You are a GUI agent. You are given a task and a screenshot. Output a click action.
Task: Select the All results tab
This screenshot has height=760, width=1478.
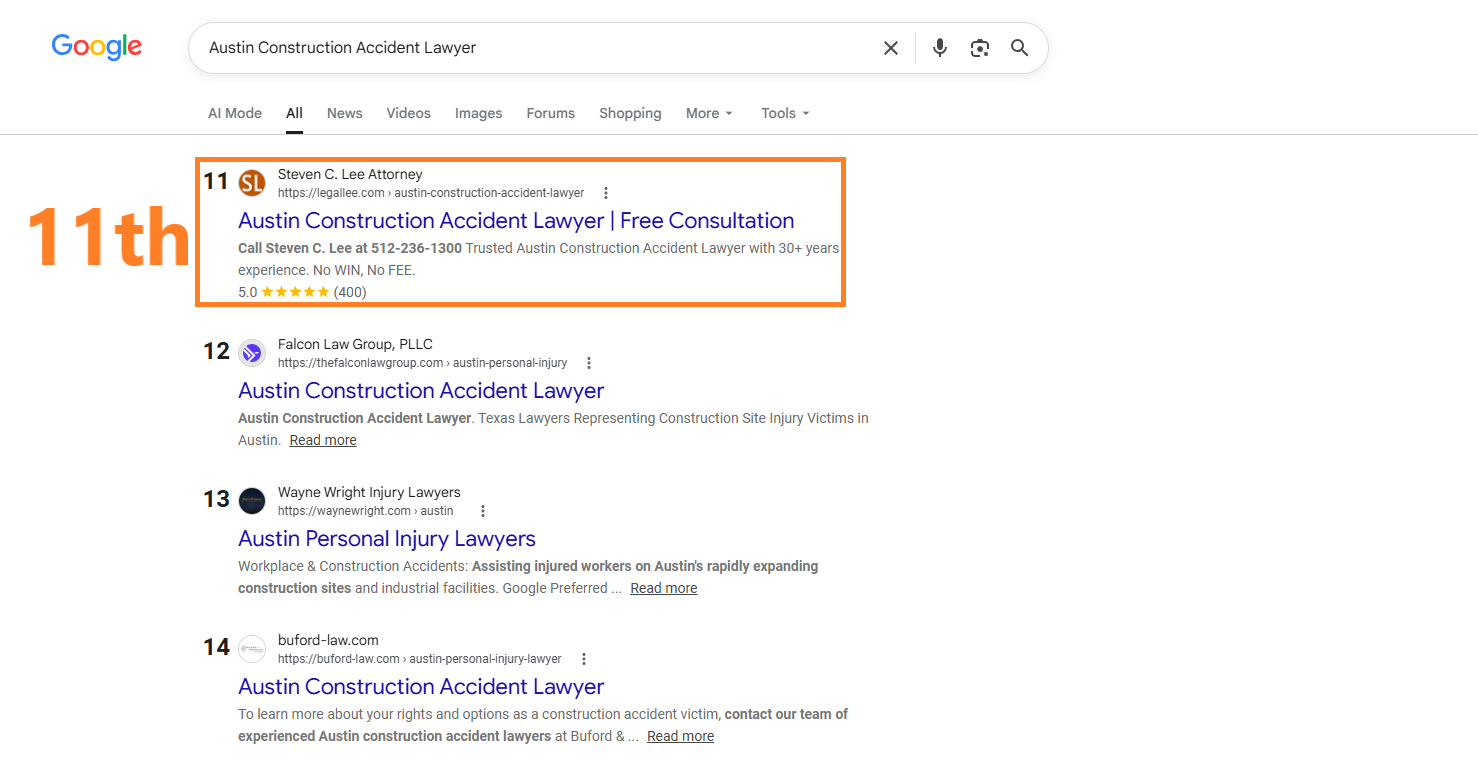tap(294, 113)
